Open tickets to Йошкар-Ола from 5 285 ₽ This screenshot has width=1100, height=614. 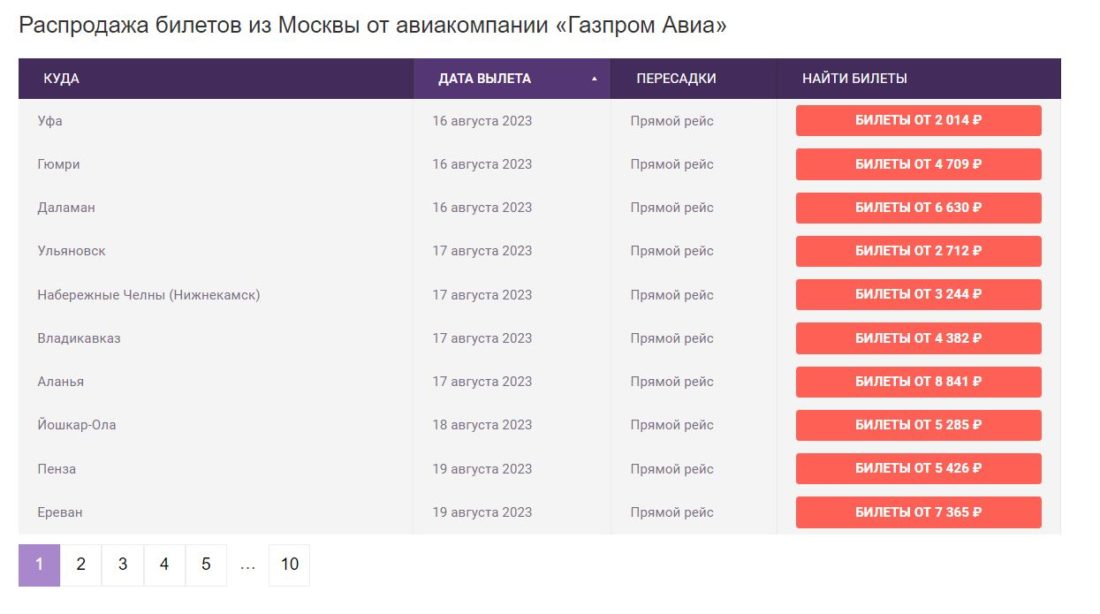click(917, 425)
